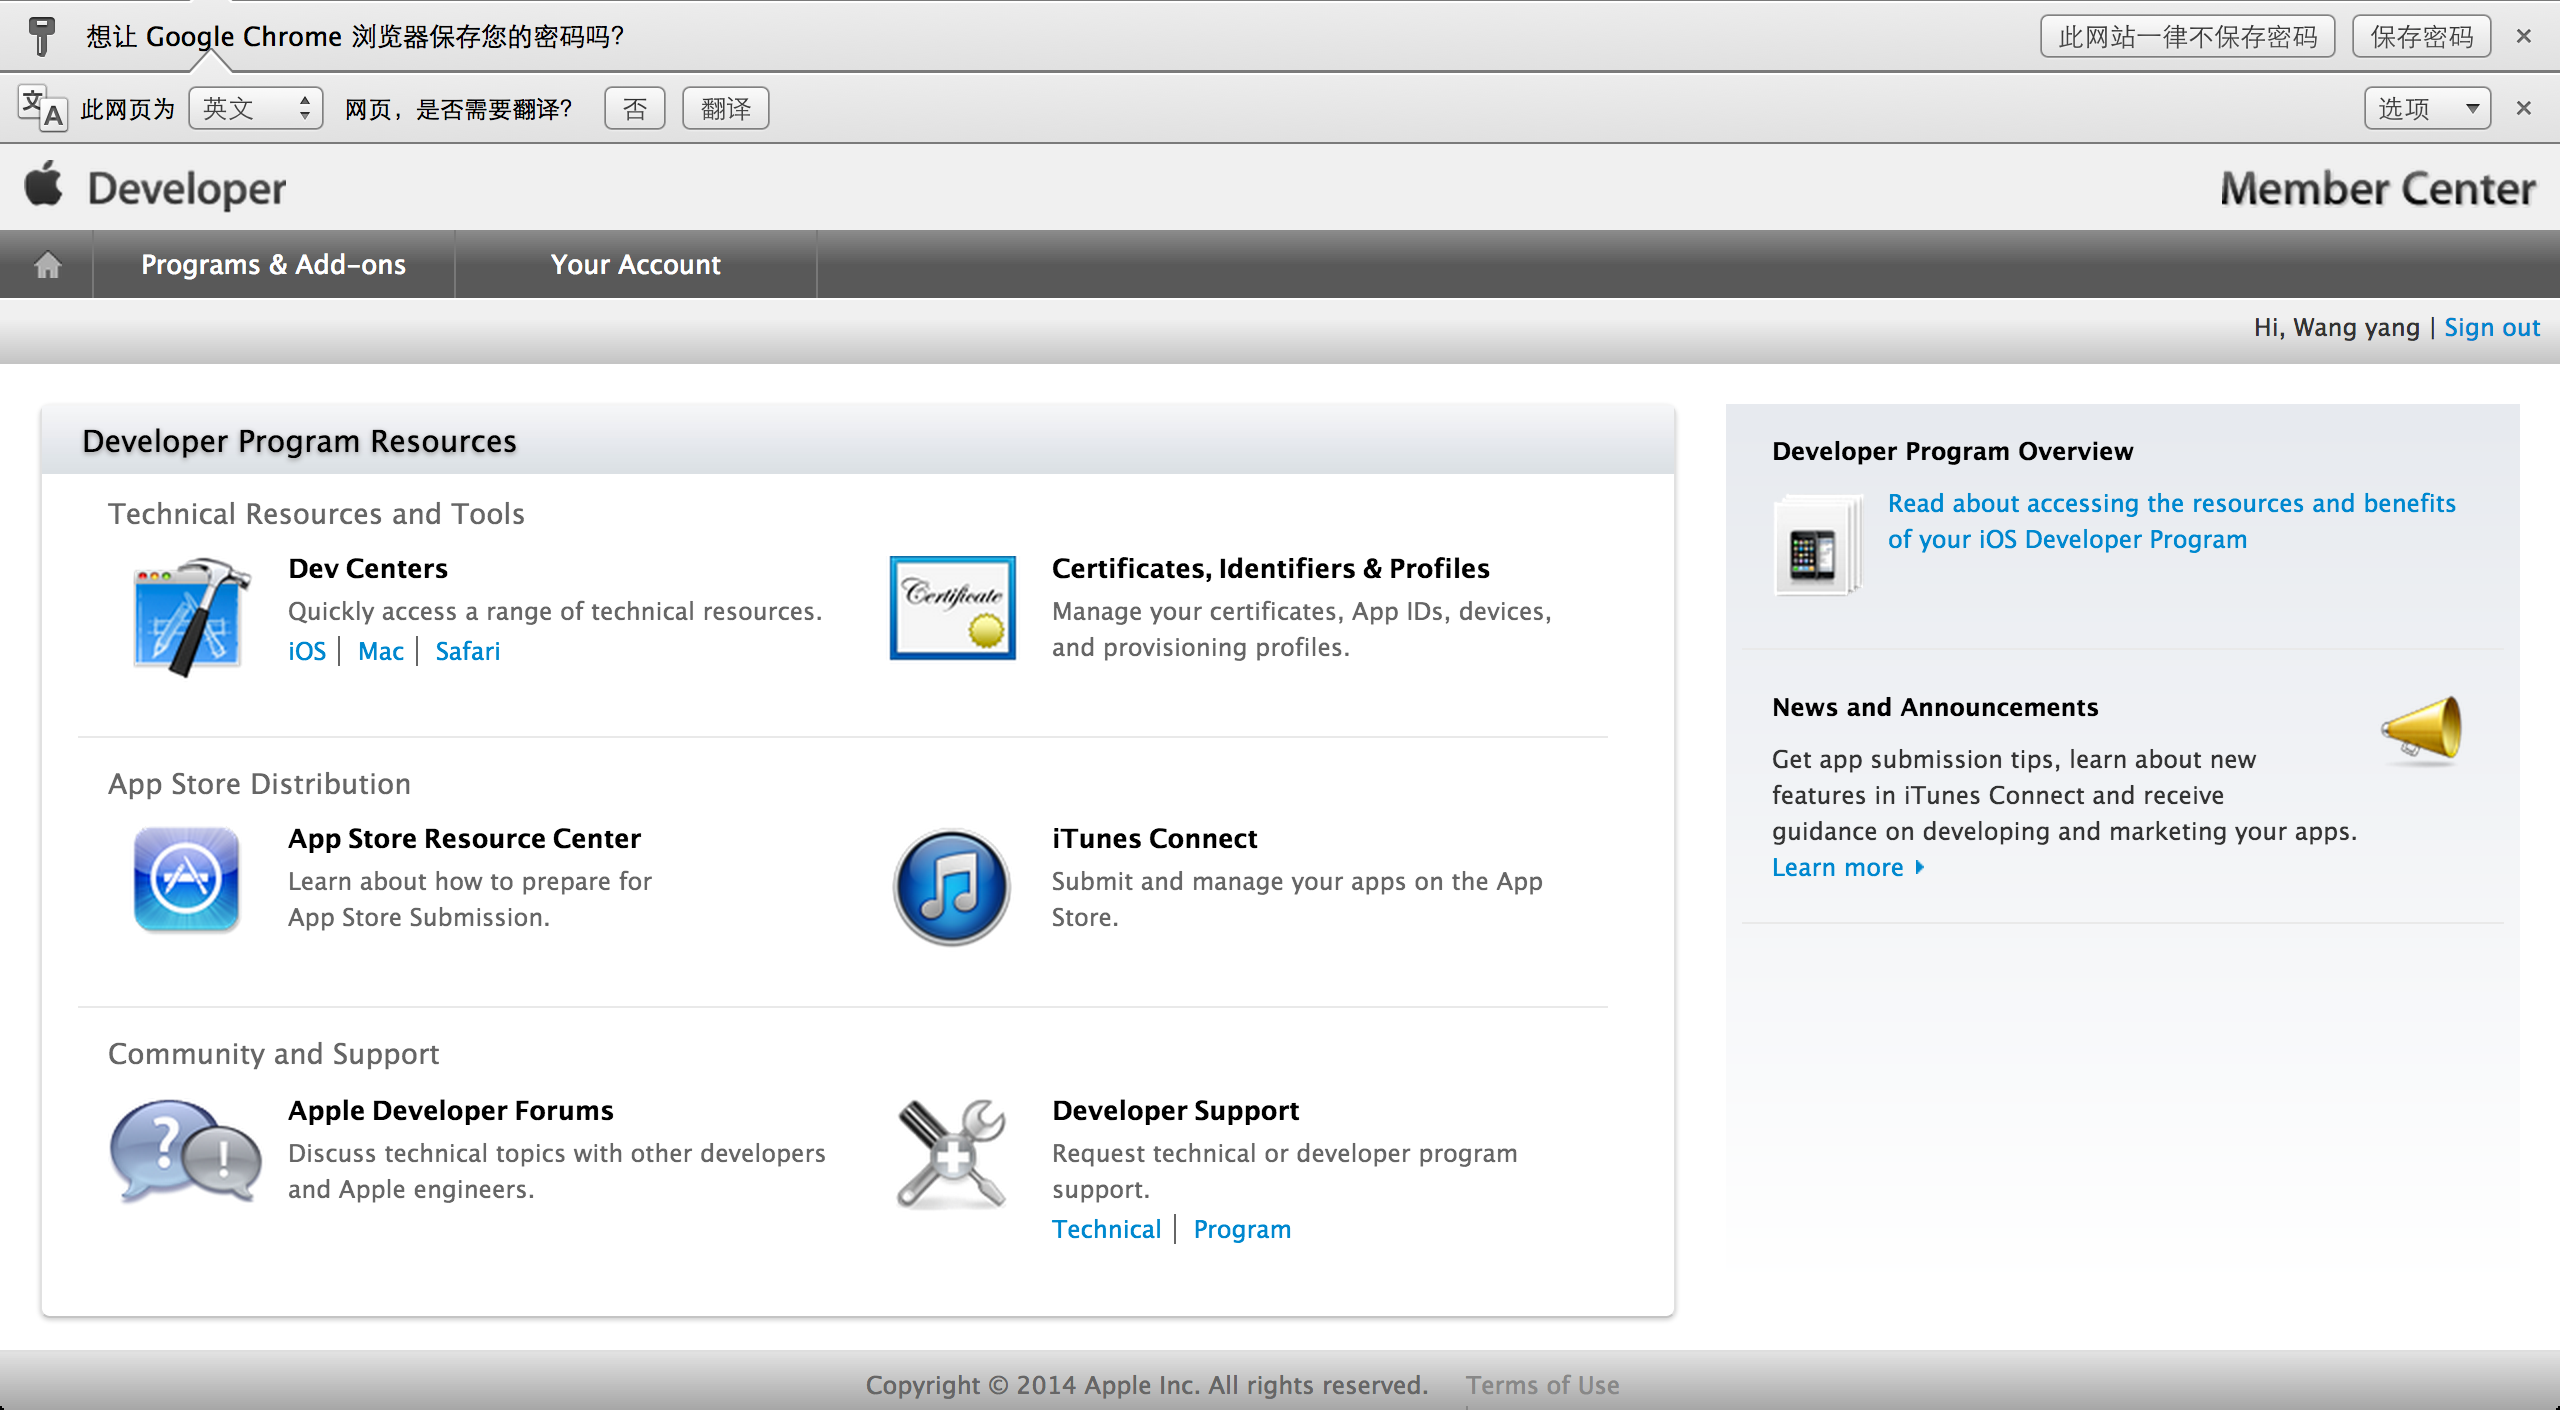Click the Copyright 2014 Apple Inc. text

click(x=1147, y=1385)
